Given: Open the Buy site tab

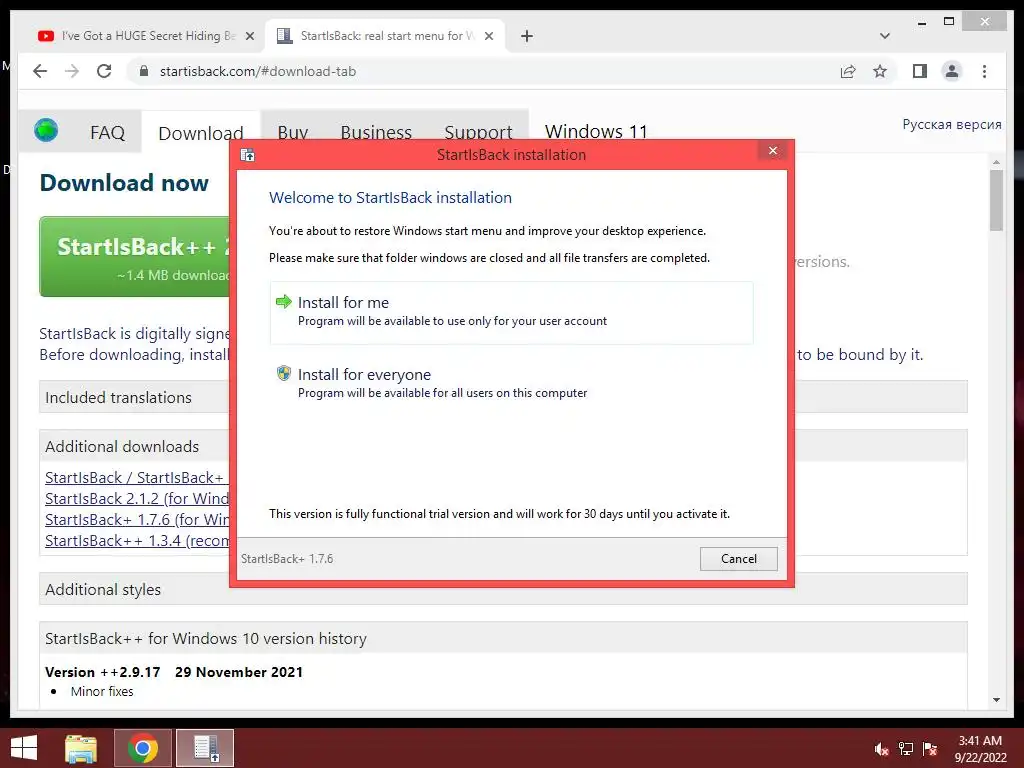Looking at the screenshot, I should (293, 133).
